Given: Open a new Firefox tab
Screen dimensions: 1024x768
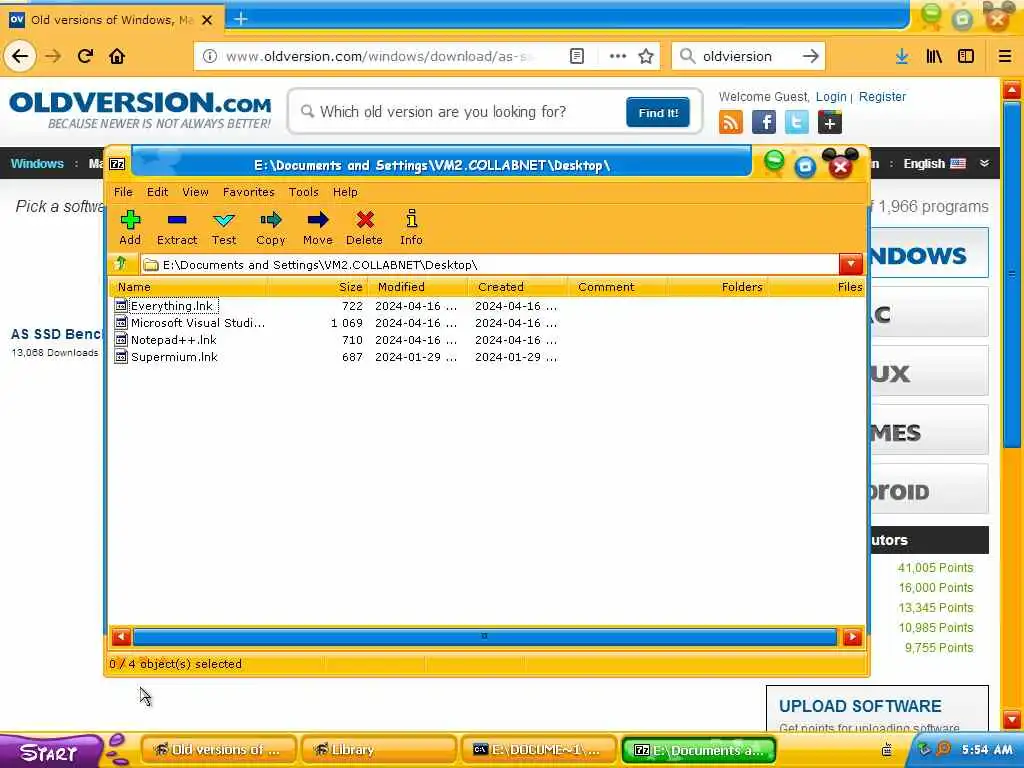Looking at the screenshot, I should tap(240, 19).
